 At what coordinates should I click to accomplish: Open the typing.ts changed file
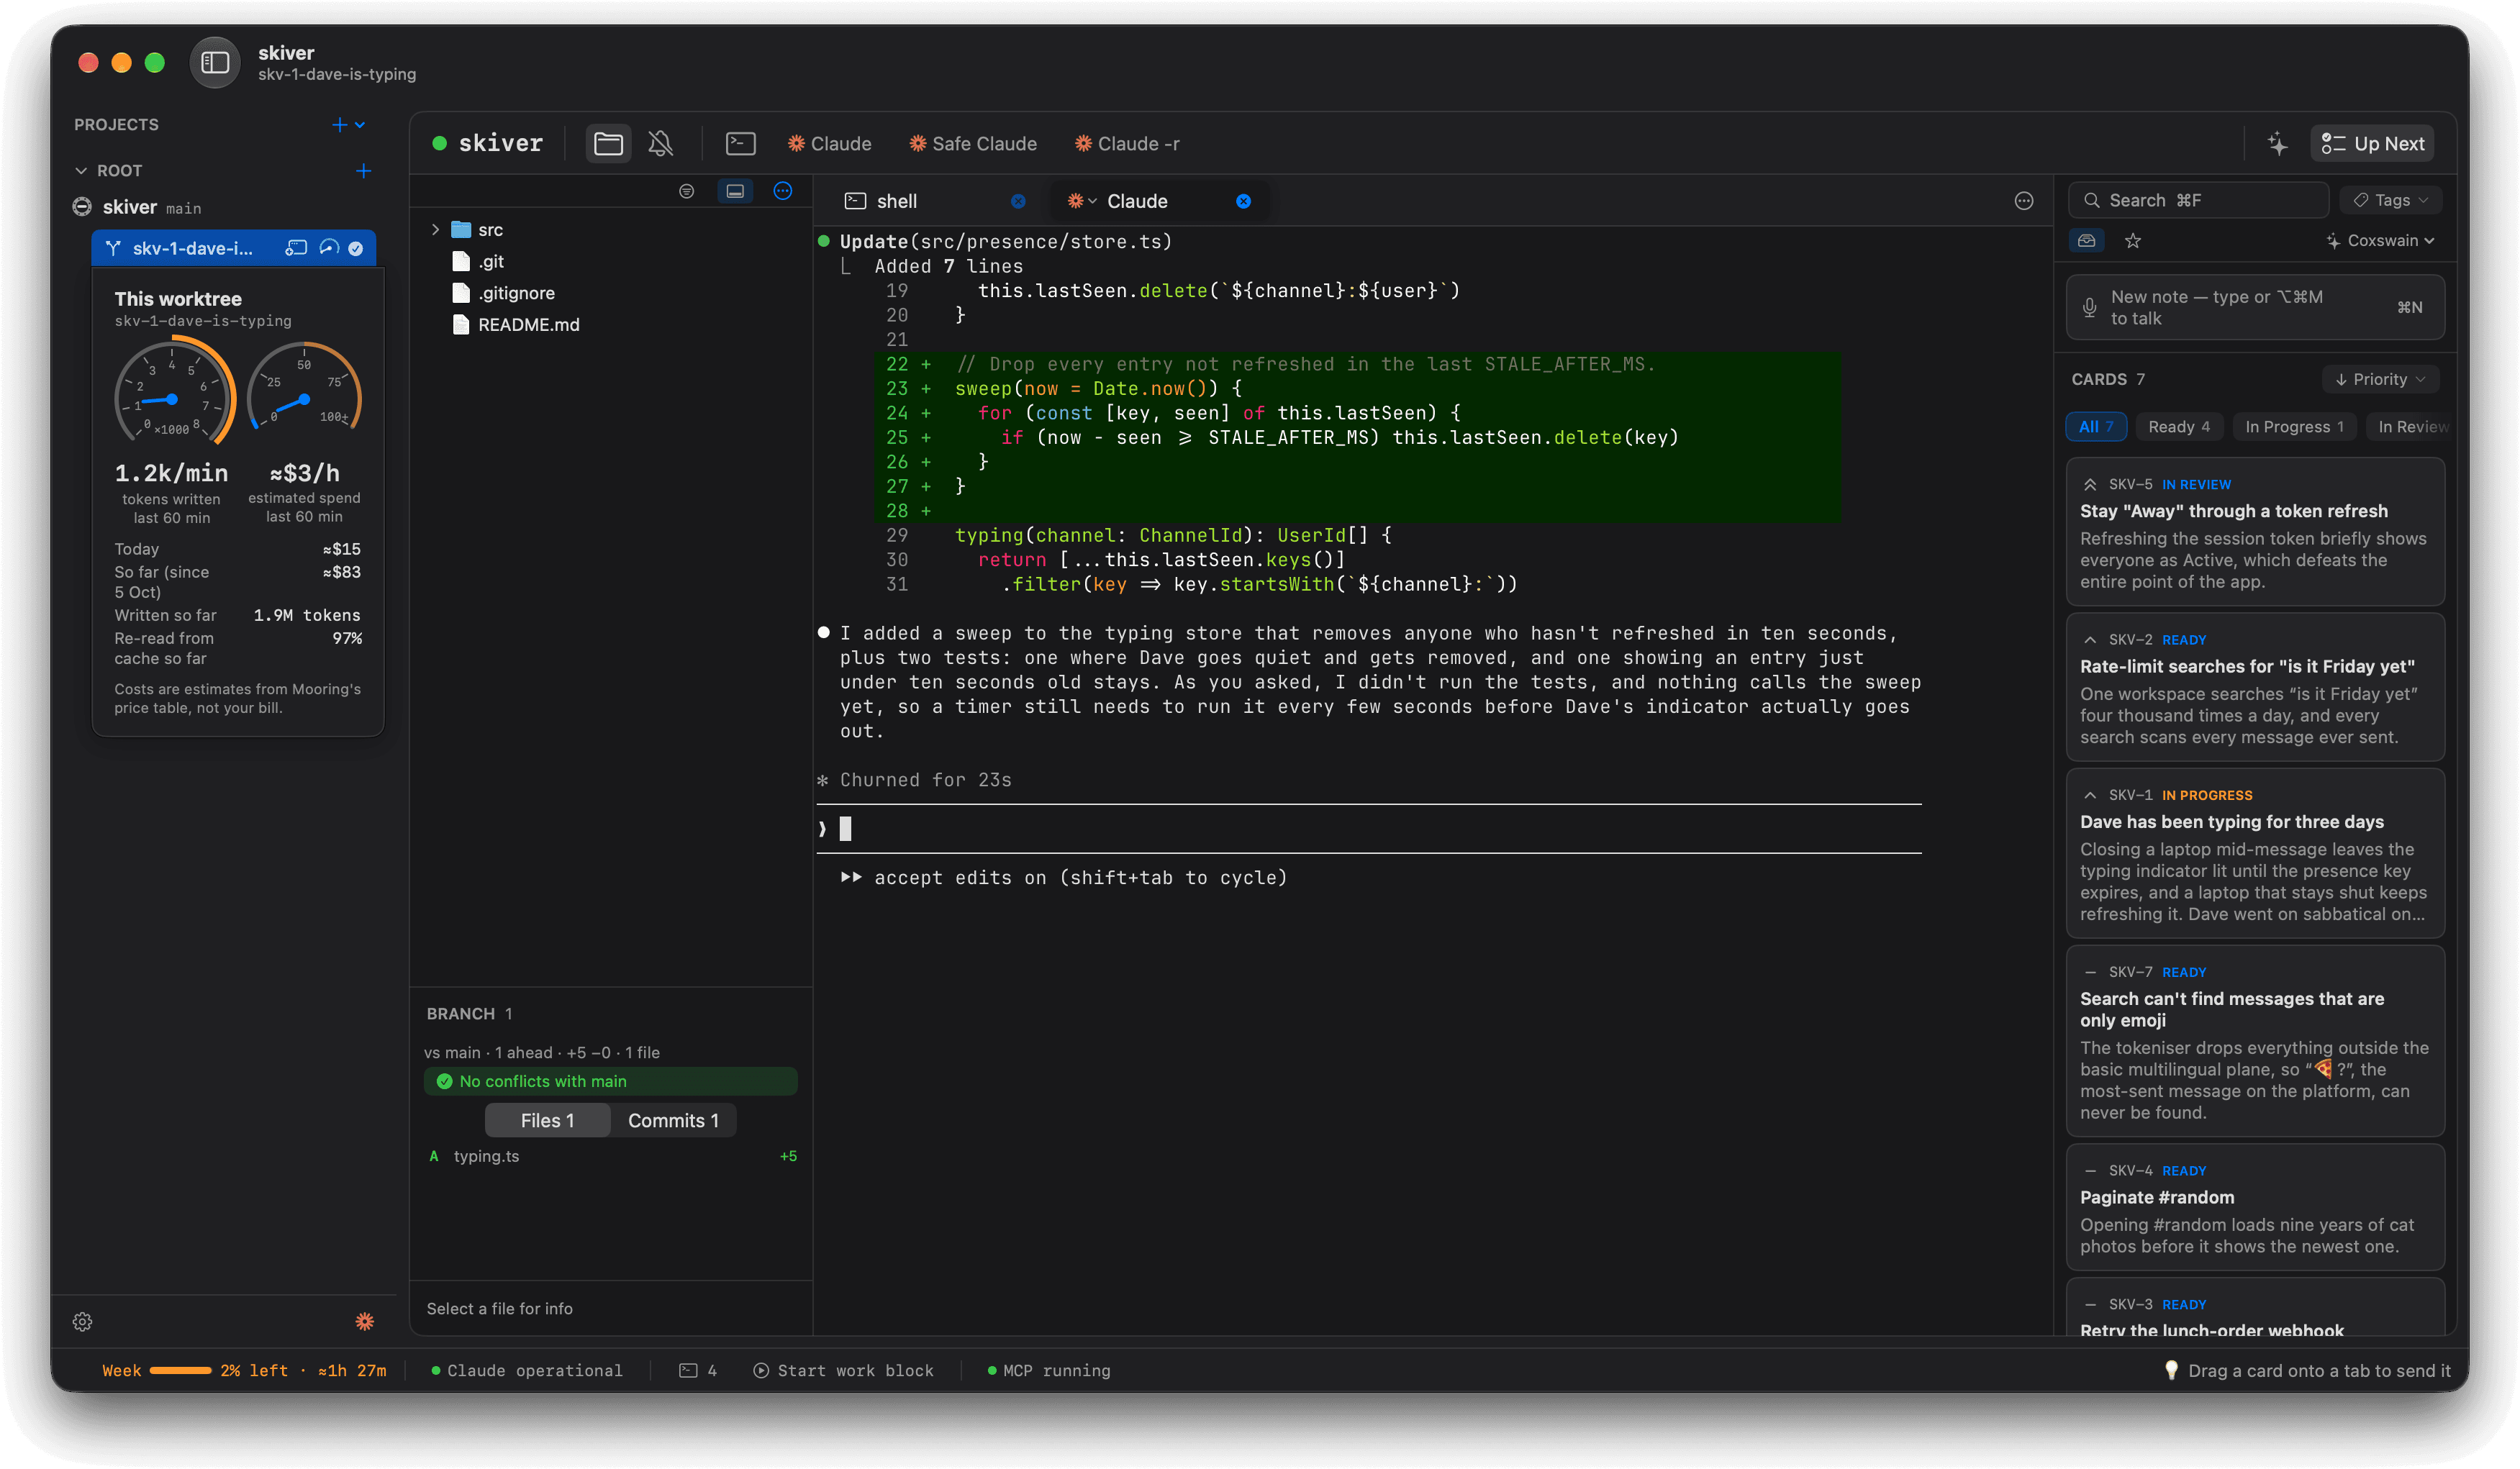tap(611, 1157)
